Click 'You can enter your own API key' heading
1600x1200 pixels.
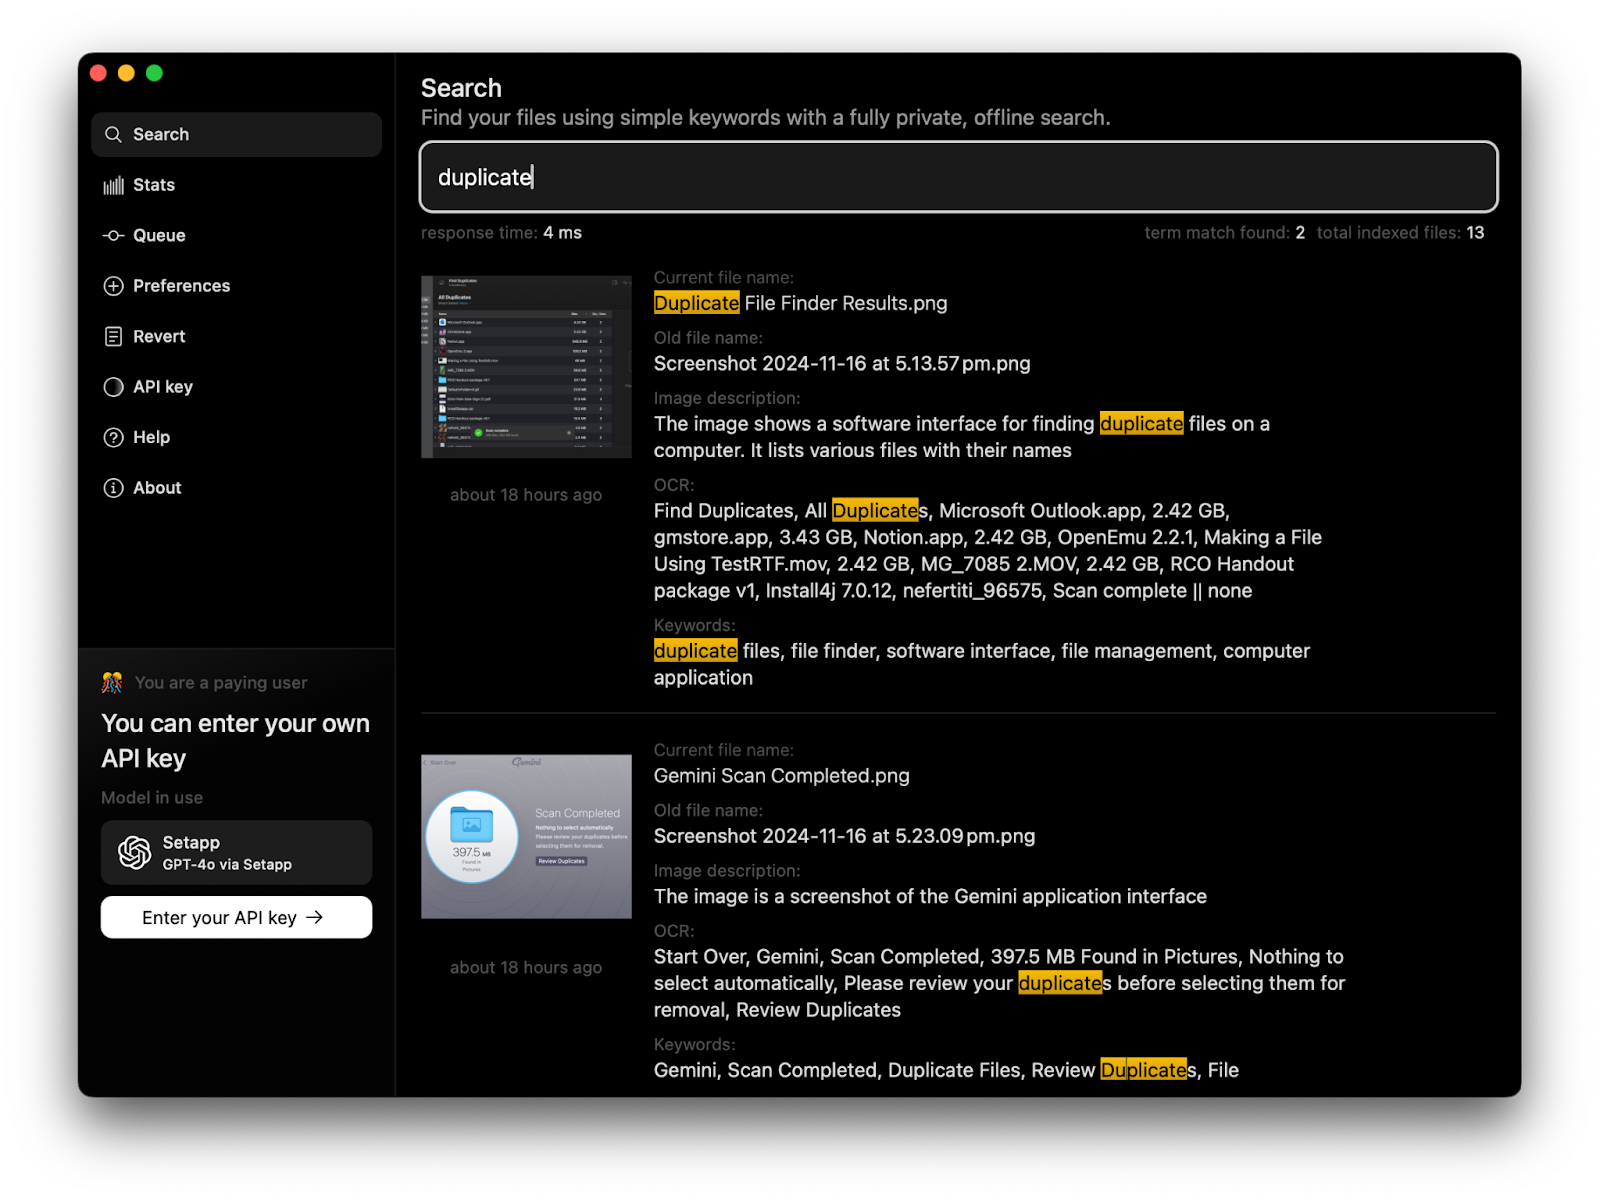coord(236,741)
